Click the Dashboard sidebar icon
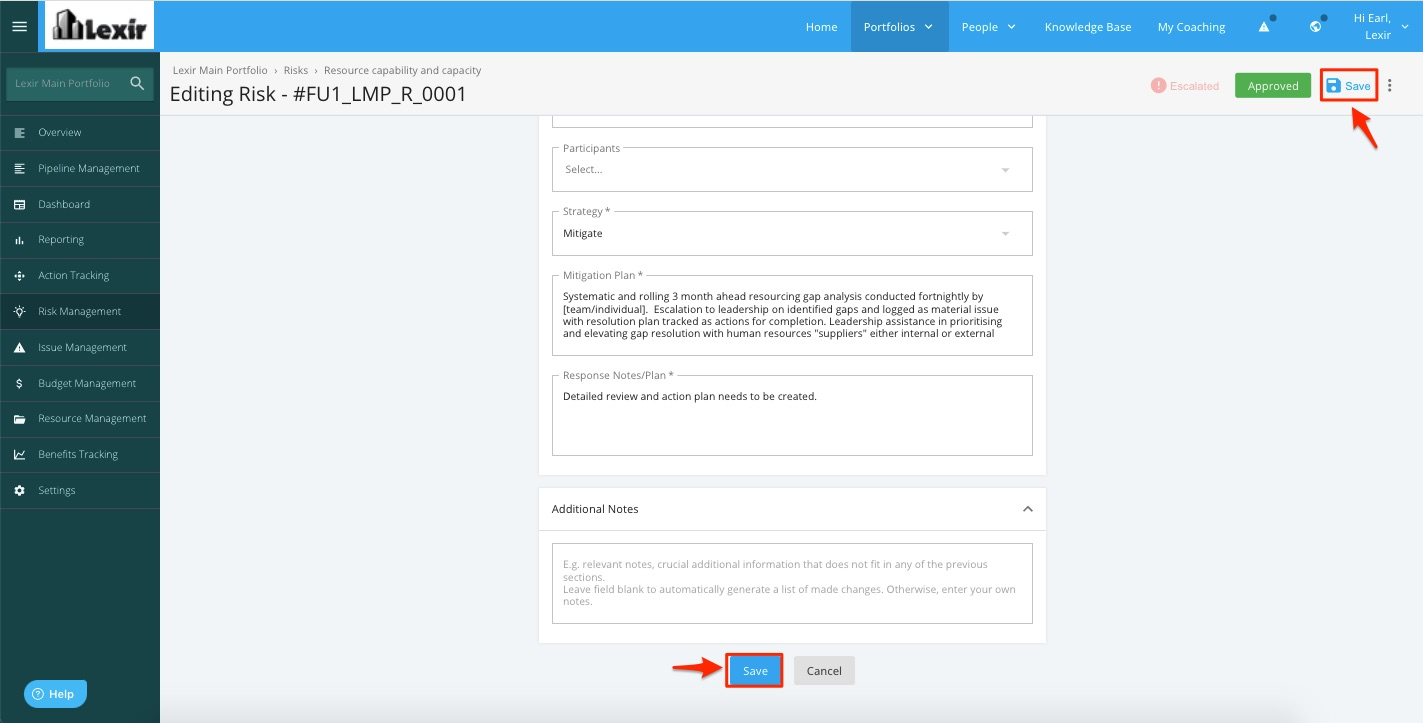 coord(19,204)
